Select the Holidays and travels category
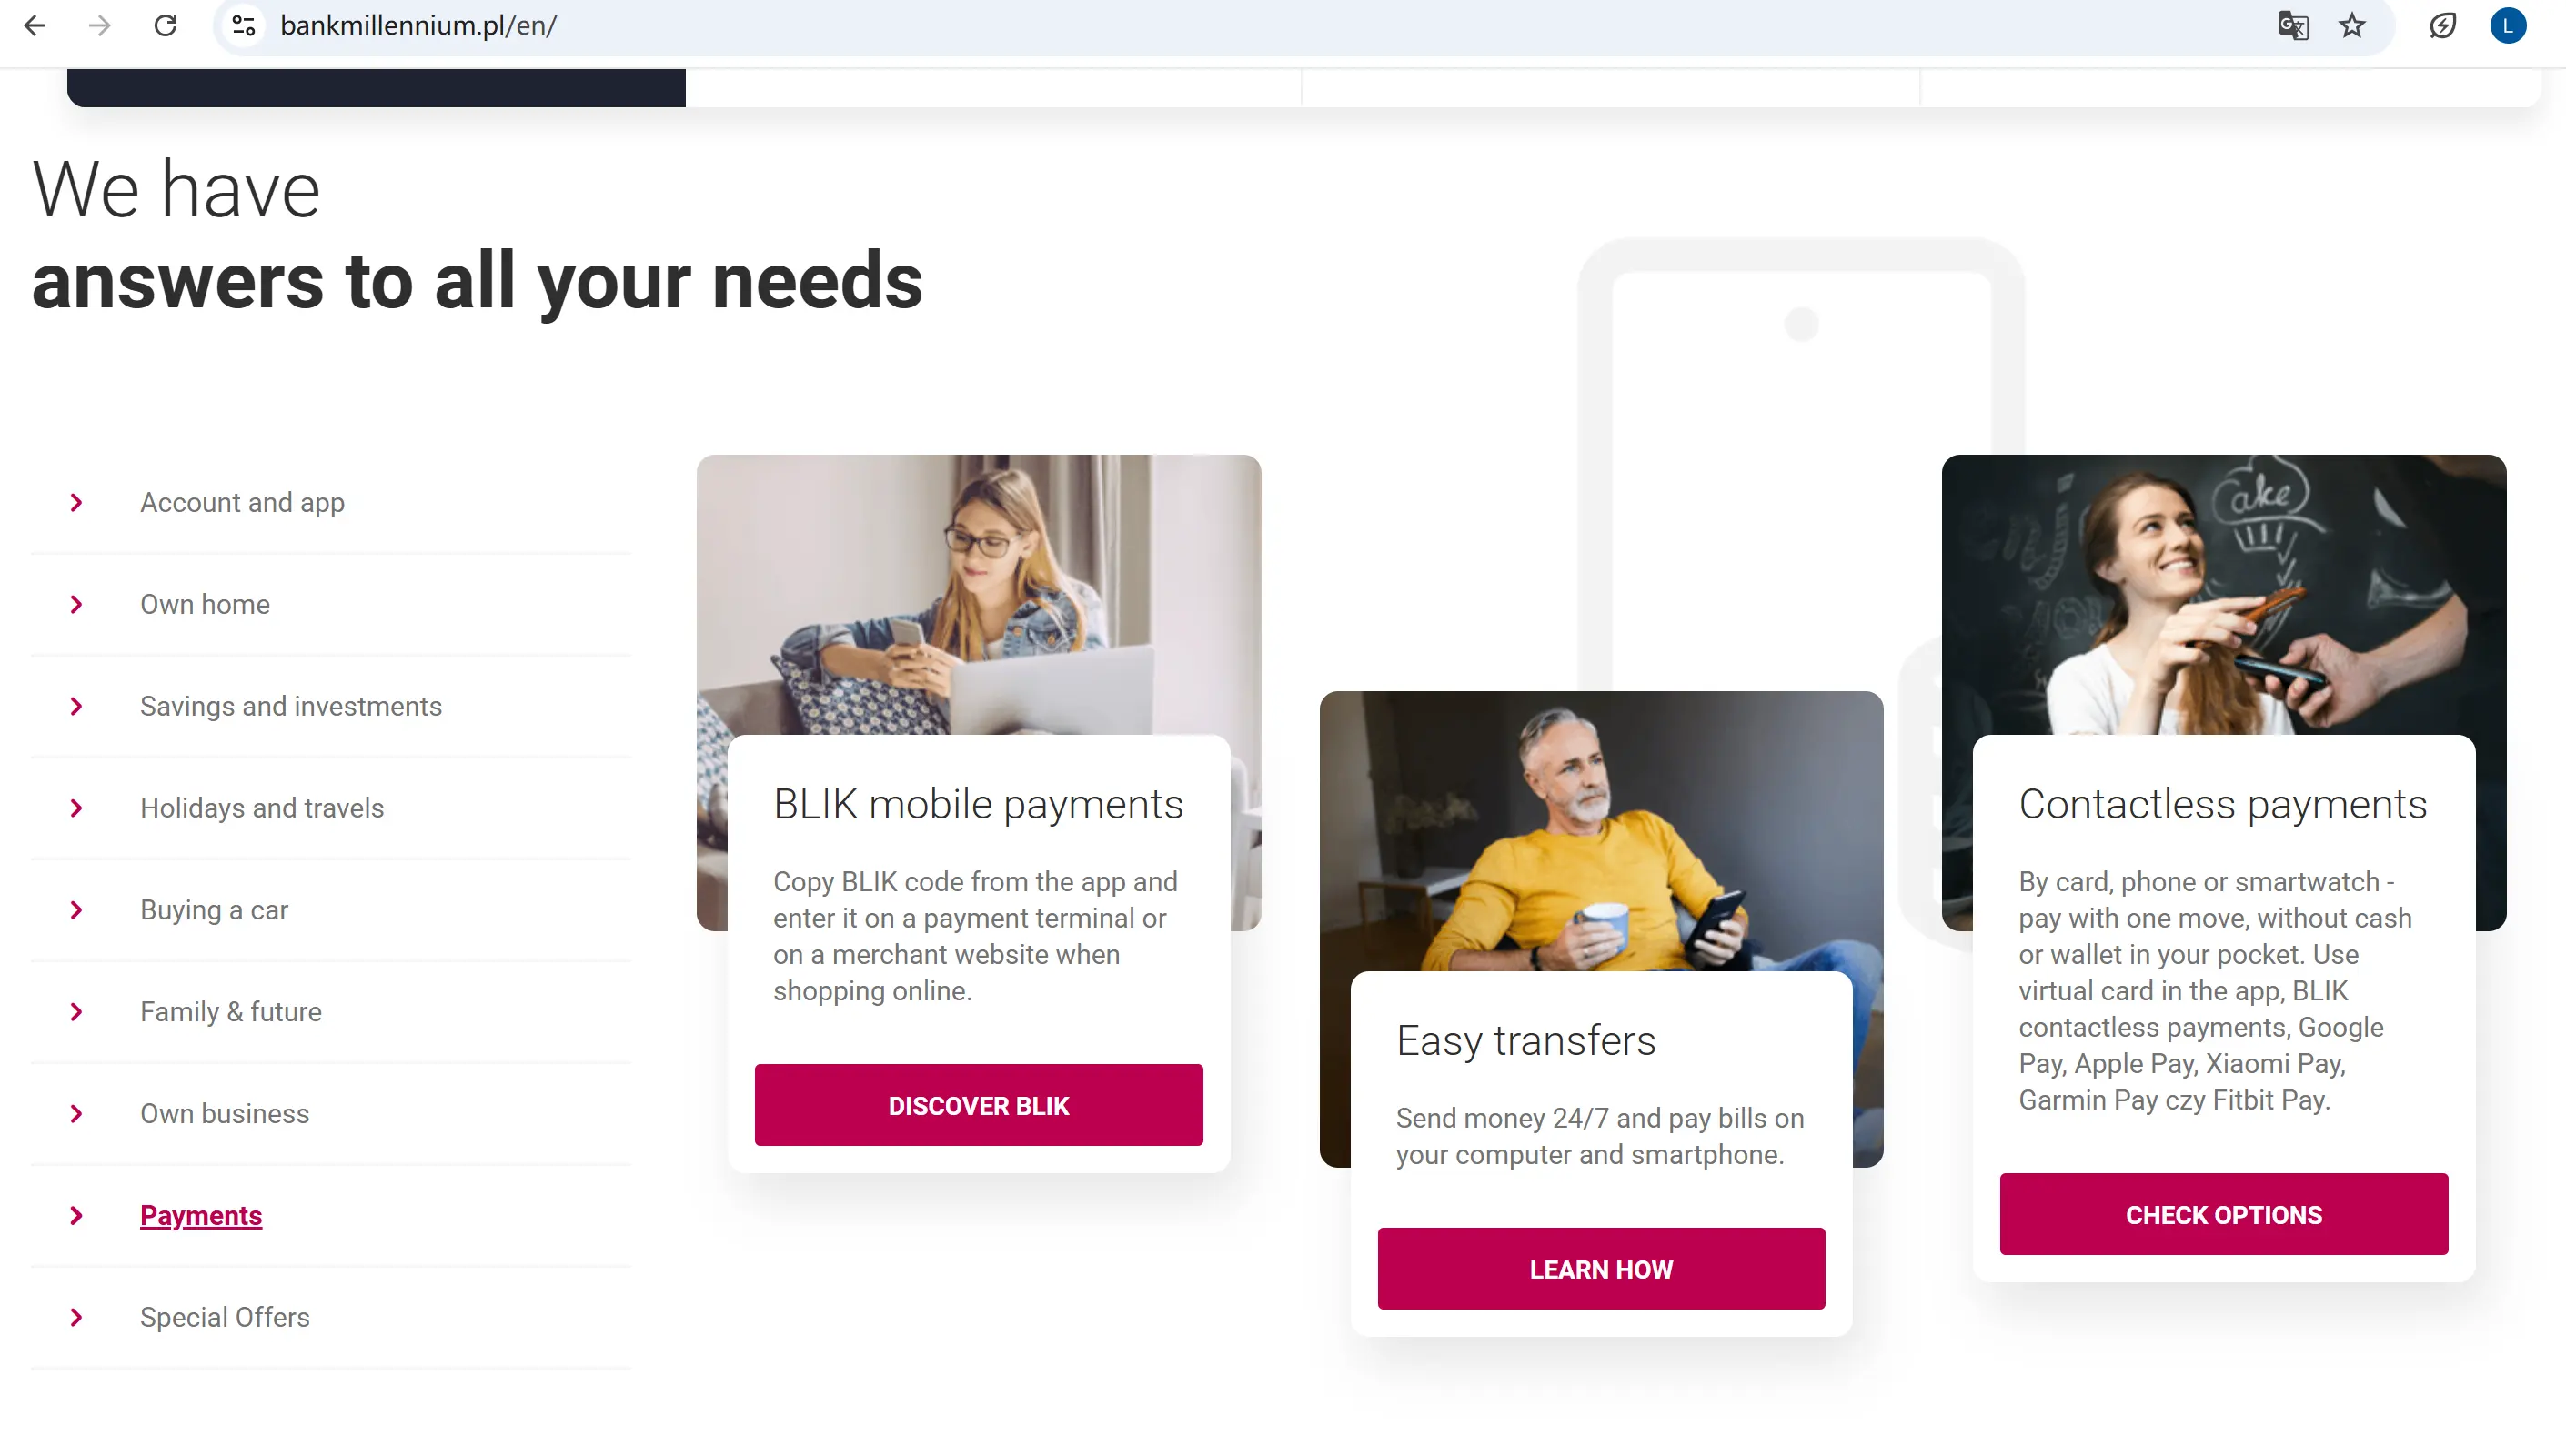Screen dimensions: 2566x1456 262,808
